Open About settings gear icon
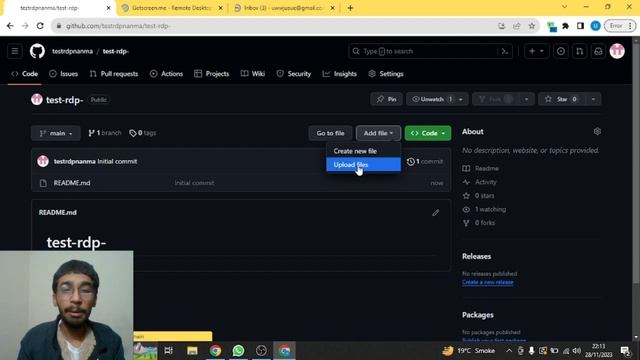This screenshot has height=360, width=640. click(597, 131)
